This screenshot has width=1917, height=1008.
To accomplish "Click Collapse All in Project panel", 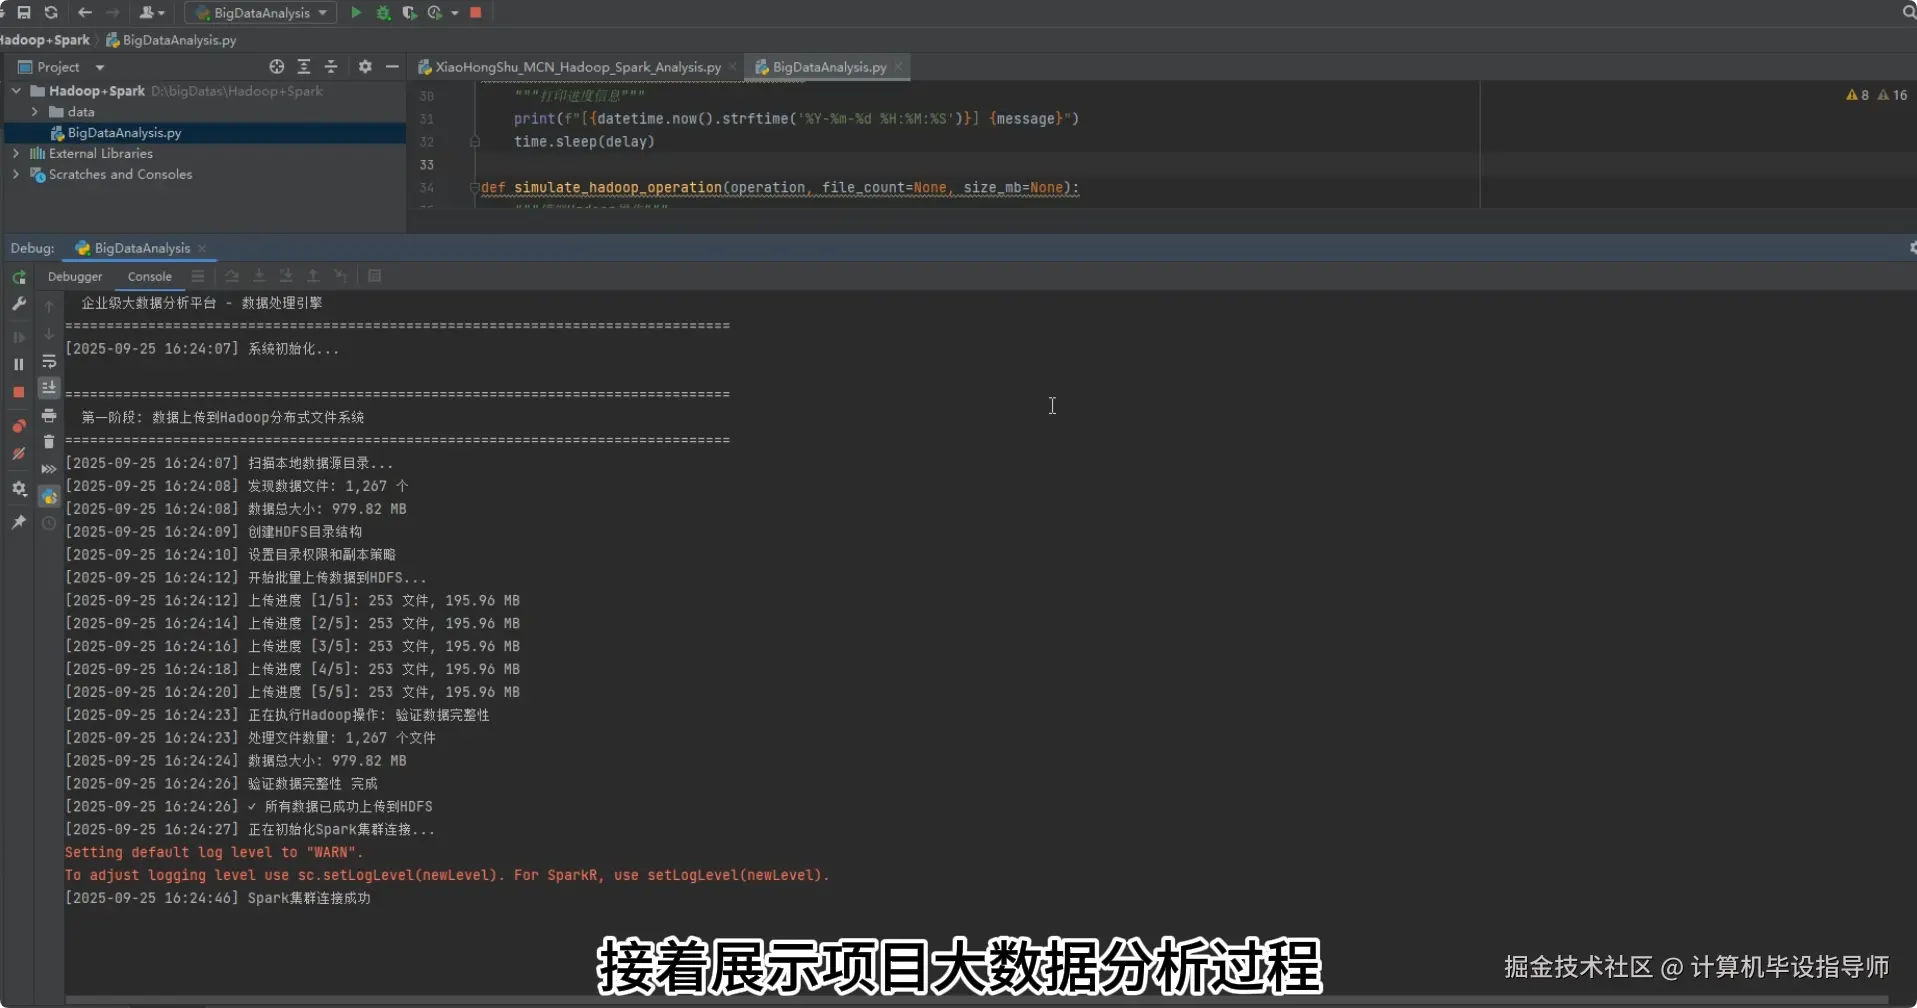I will [x=331, y=67].
